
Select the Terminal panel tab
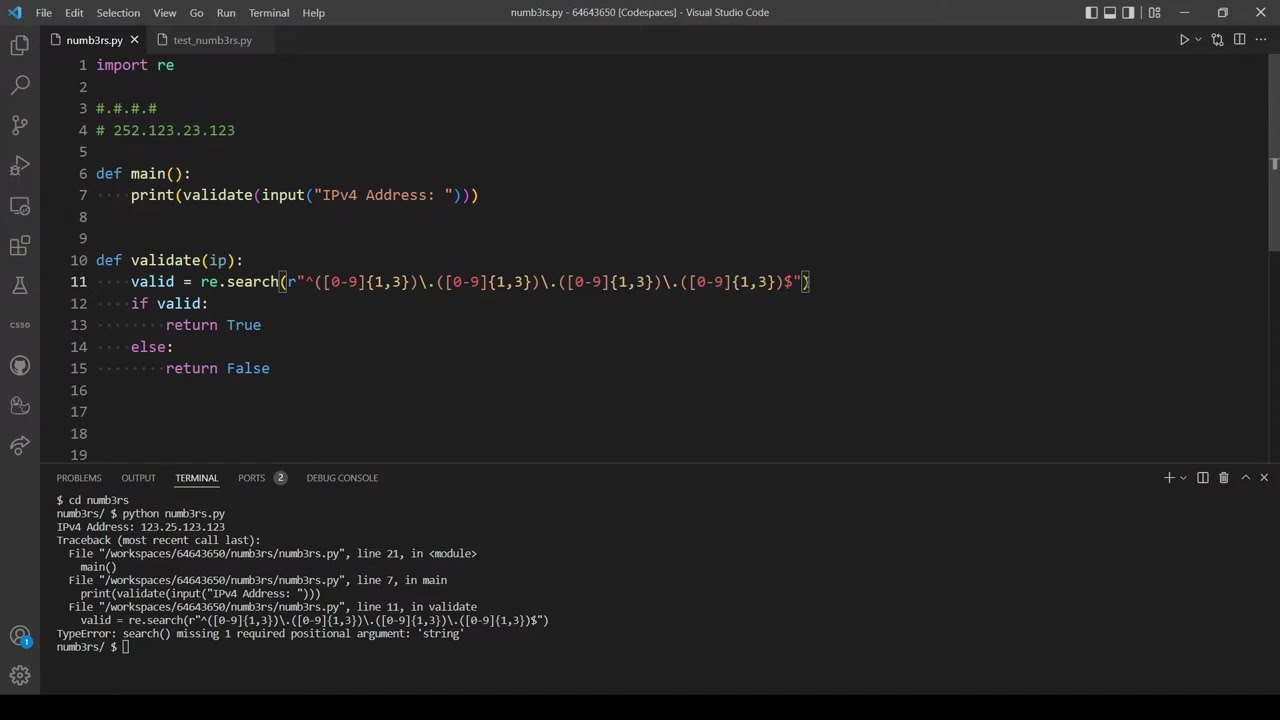(196, 478)
